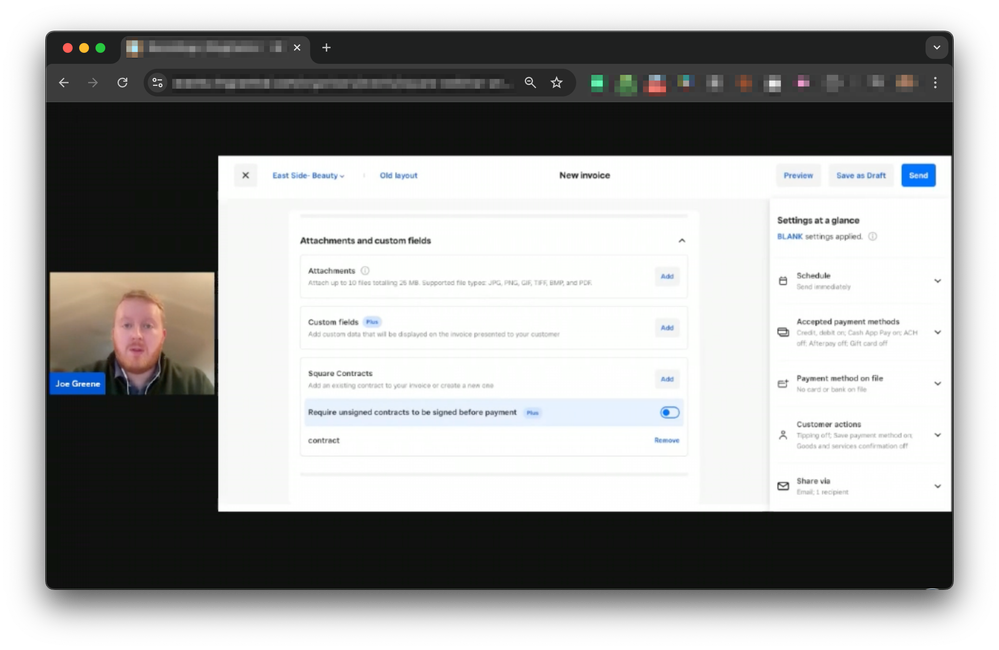Add a Square Contract to invoice
Screen dimensions: 999x650
tap(666, 379)
